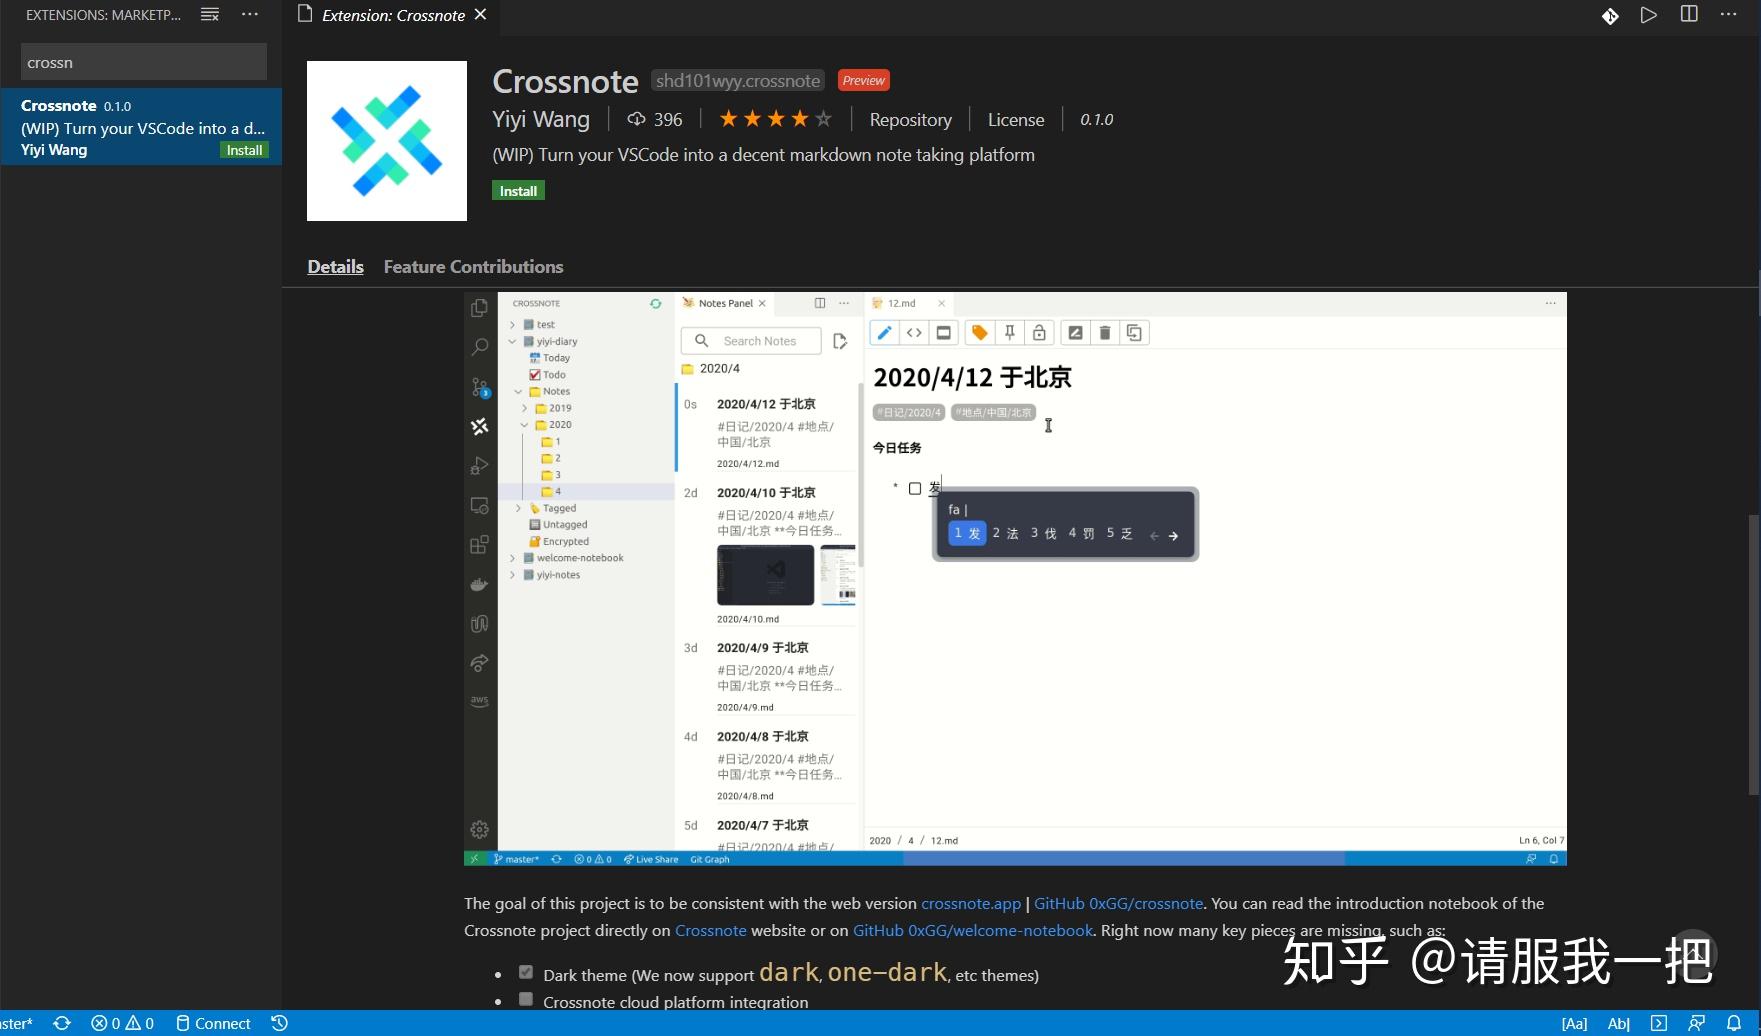The height and width of the screenshot is (1036, 1761).
Task: Open Problems via the errors and warnings indicator
Action: (x=121, y=1023)
